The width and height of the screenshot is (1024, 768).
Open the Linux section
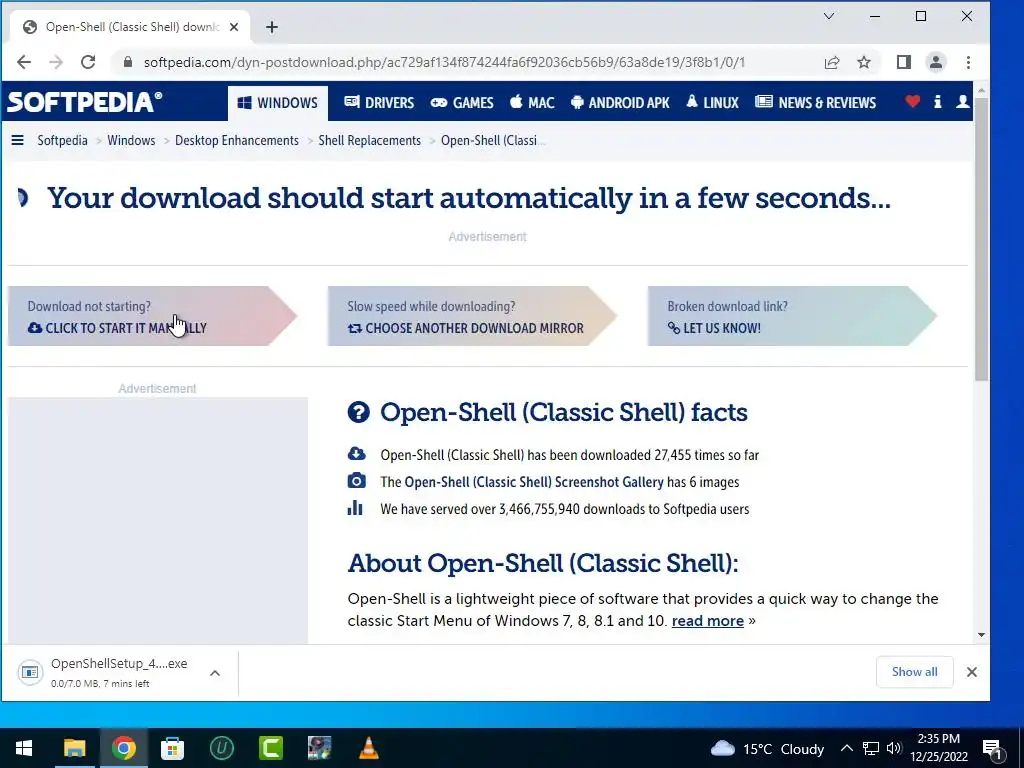(712, 103)
